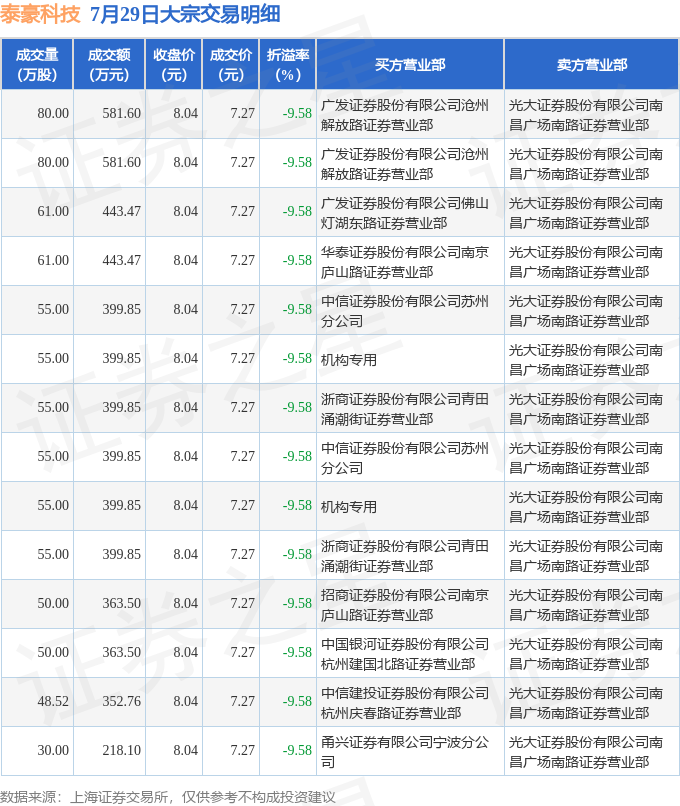Click the 成交量(万股) column header
Viewport: 680px width, 806px height.
click(x=37, y=65)
